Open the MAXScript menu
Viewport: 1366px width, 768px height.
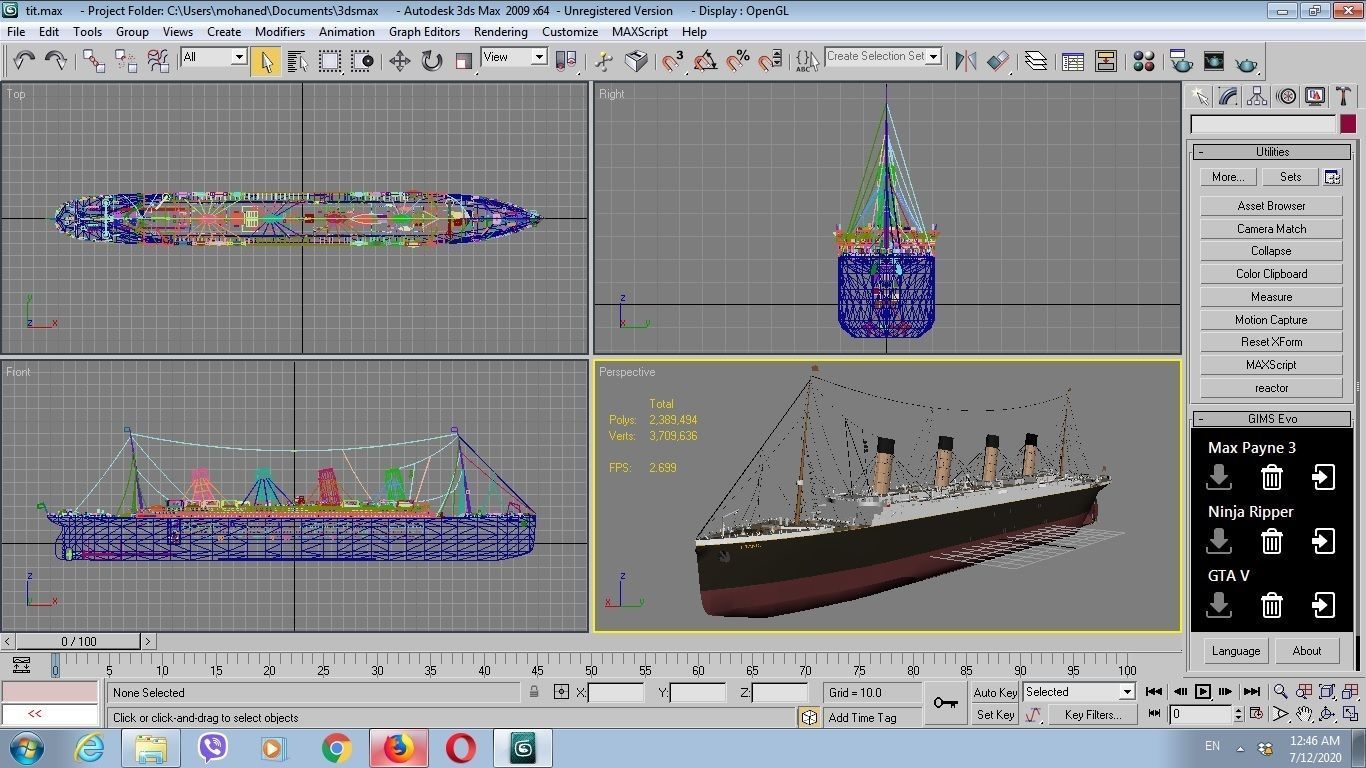click(x=640, y=31)
